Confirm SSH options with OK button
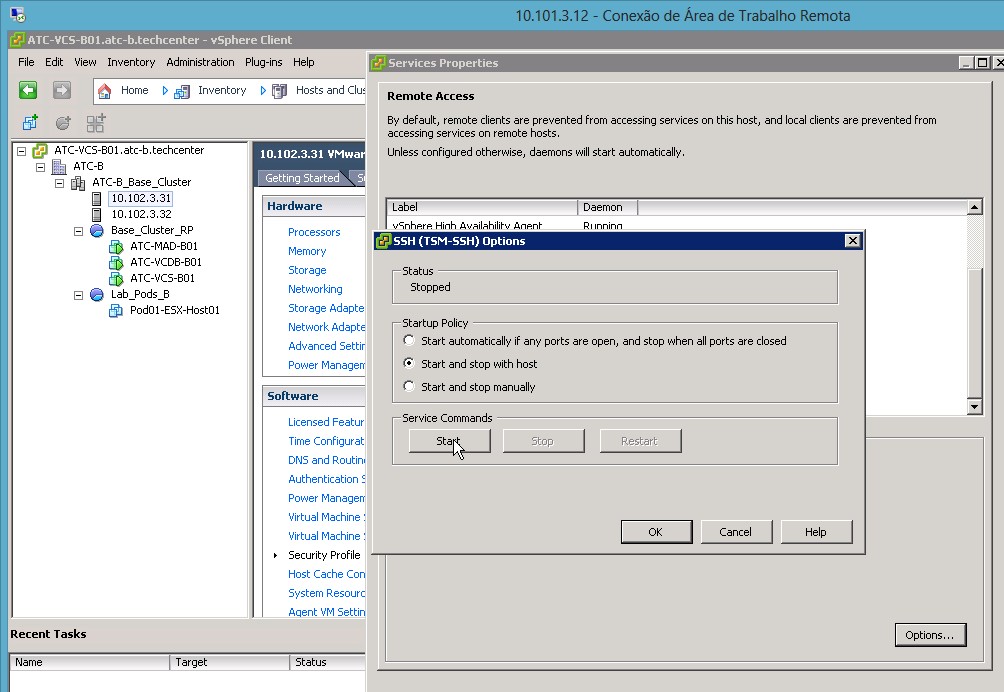The height and width of the screenshot is (692, 1004). (x=655, y=532)
